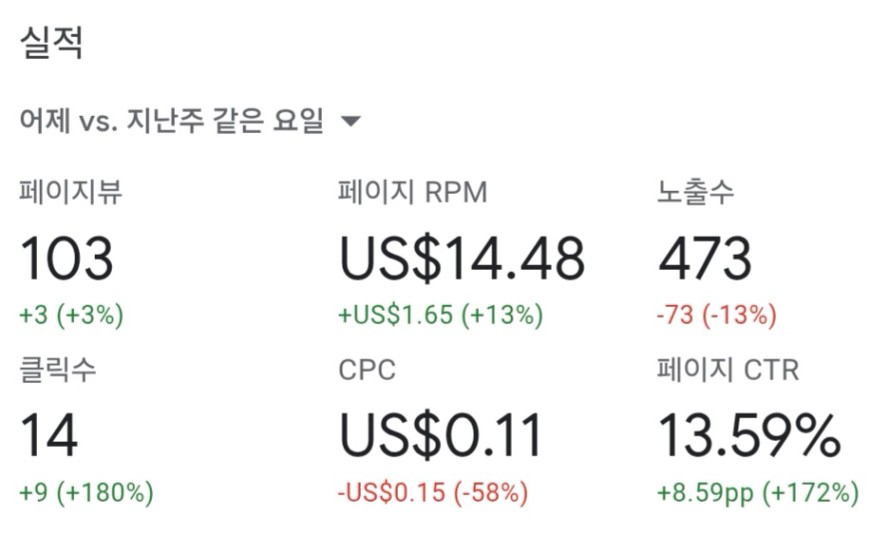Open the date comparison dropdown arrow
The image size is (871, 537).
click(351, 121)
